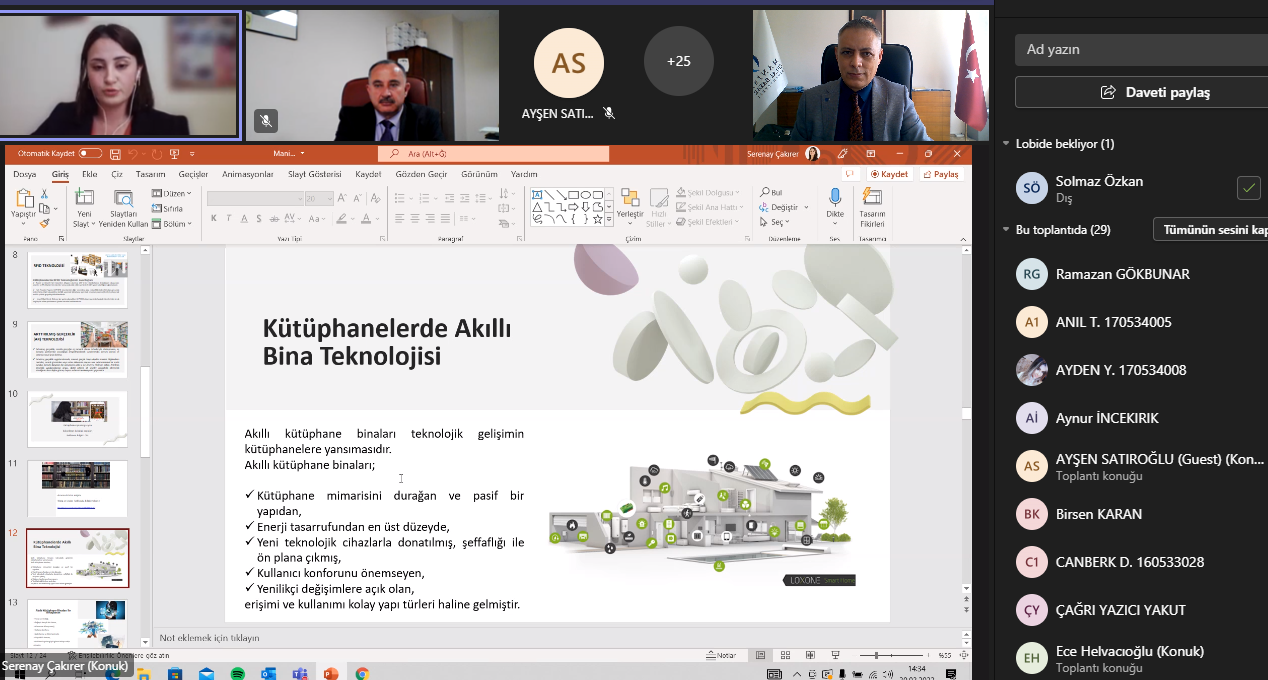Click the Paylaş button in PowerPoint
The image size is (1268, 680).
tap(941, 174)
